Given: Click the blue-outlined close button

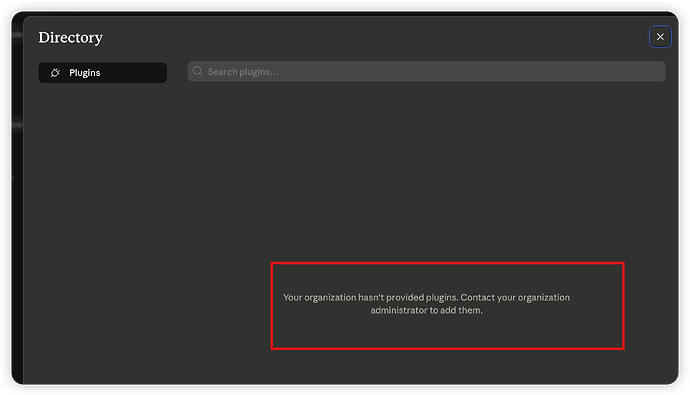Looking at the screenshot, I should click(660, 37).
